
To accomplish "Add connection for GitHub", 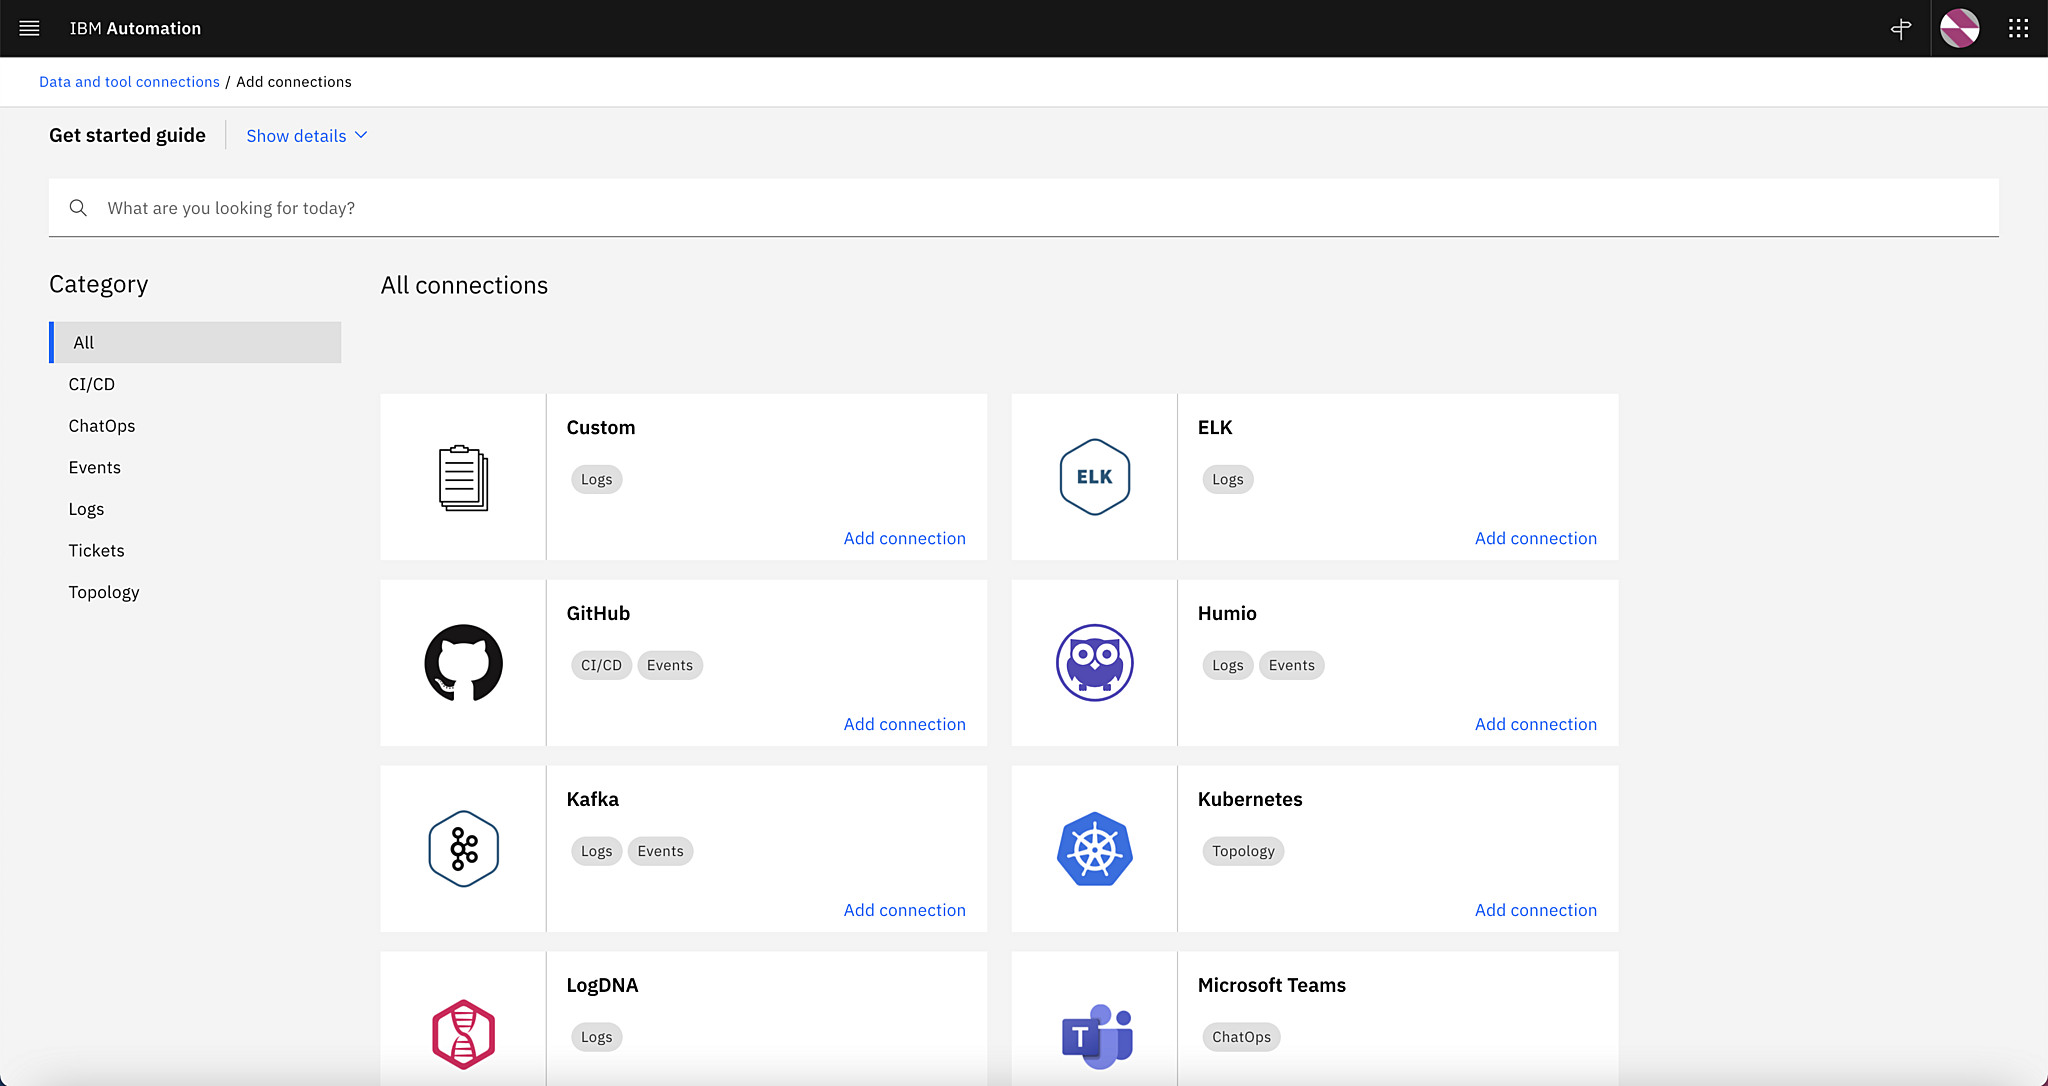I will tap(904, 724).
